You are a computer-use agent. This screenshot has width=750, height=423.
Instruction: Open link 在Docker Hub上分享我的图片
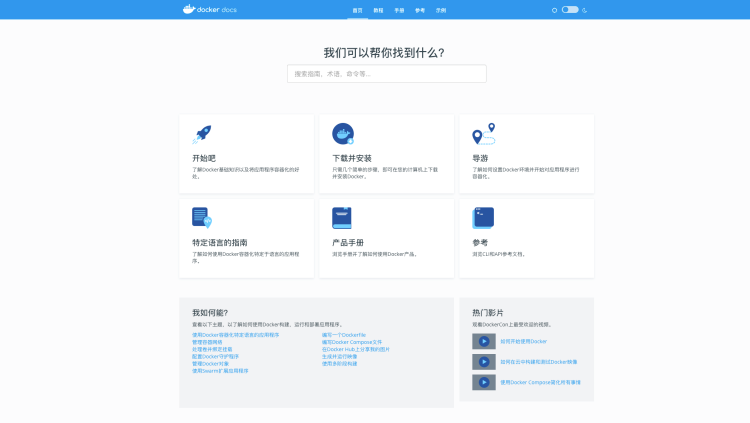(x=355, y=349)
